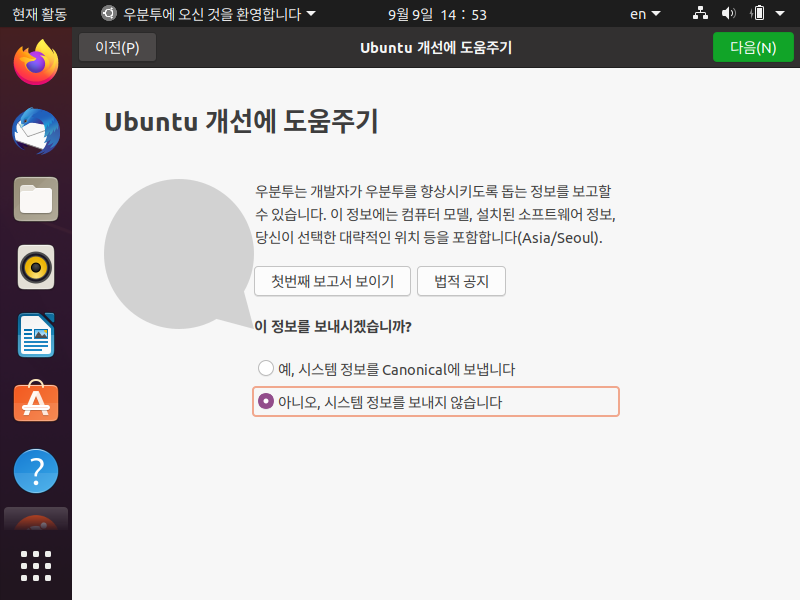This screenshot has height=600, width=800.
Task: Open Ubuntu Software store icon
Action: 36,402
